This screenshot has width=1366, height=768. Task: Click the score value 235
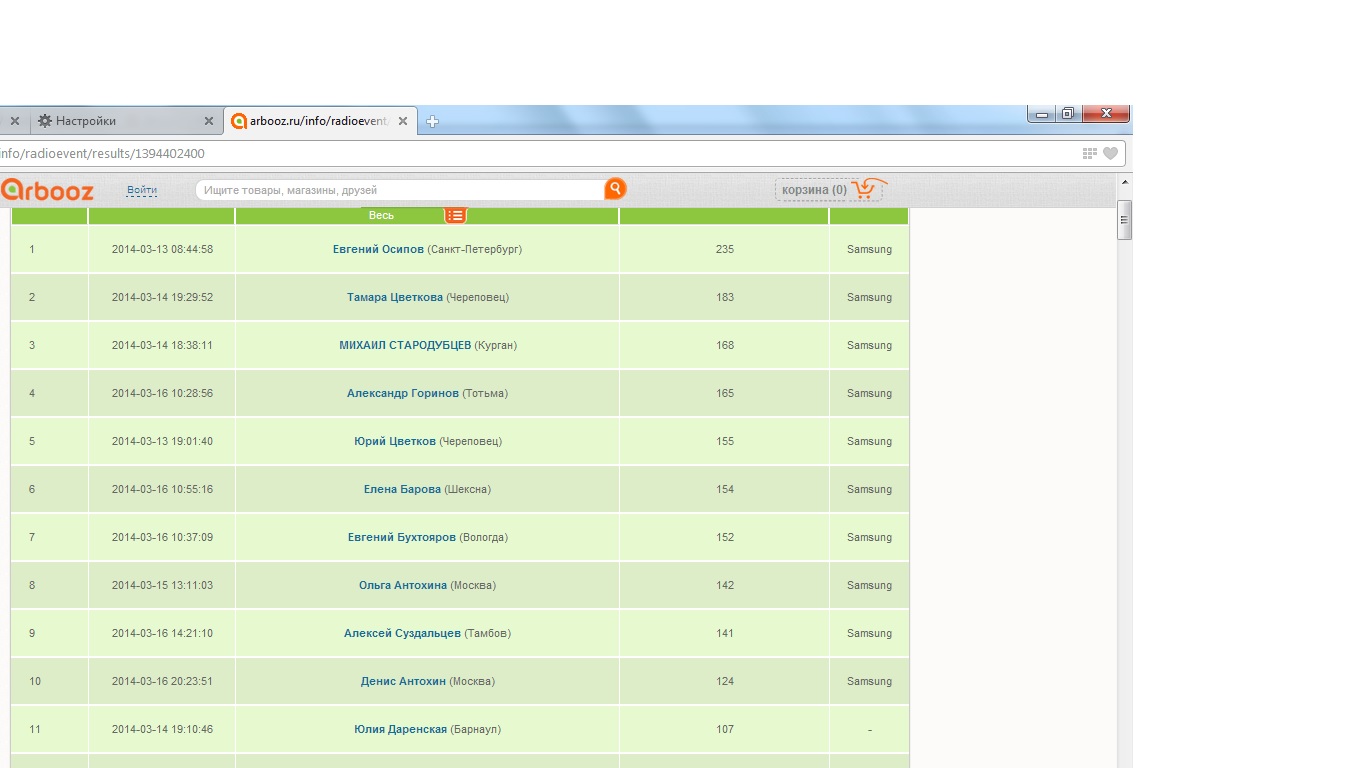[725, 249]
